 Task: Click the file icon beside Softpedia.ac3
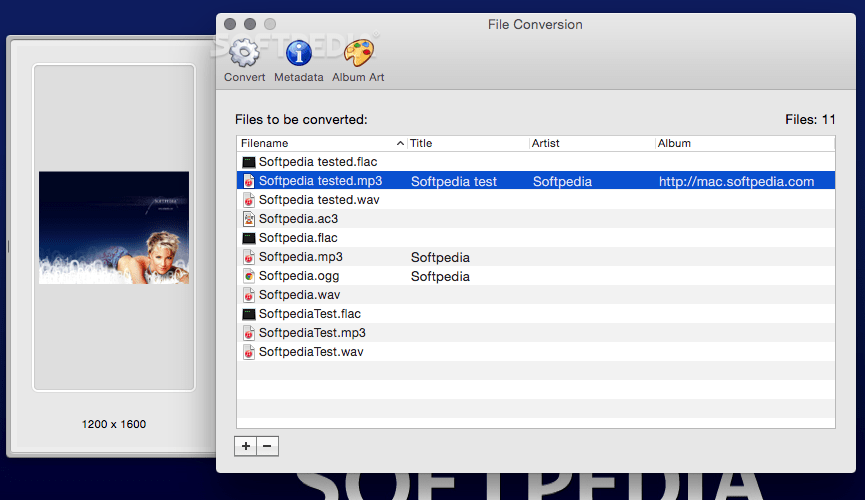pos(249,219)
